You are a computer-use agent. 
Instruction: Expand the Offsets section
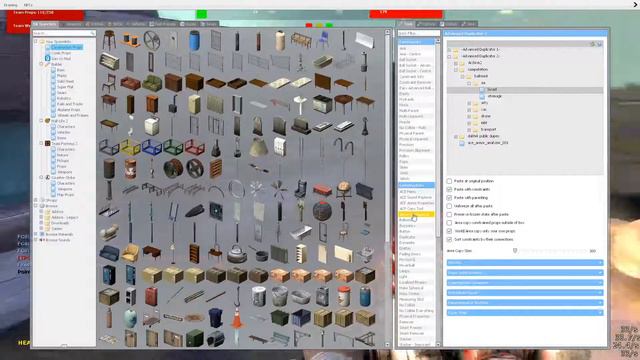pos(525,262)
